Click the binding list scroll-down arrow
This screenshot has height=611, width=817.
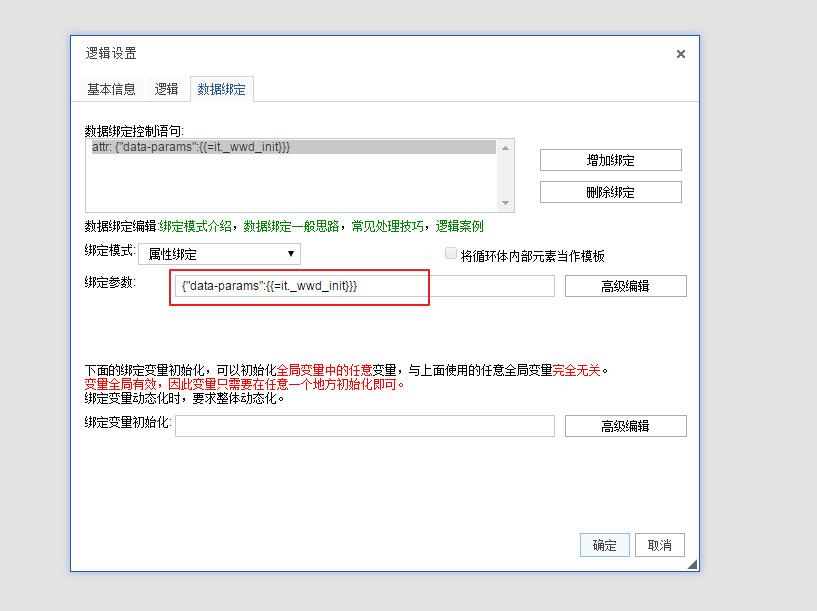point(506,203)
